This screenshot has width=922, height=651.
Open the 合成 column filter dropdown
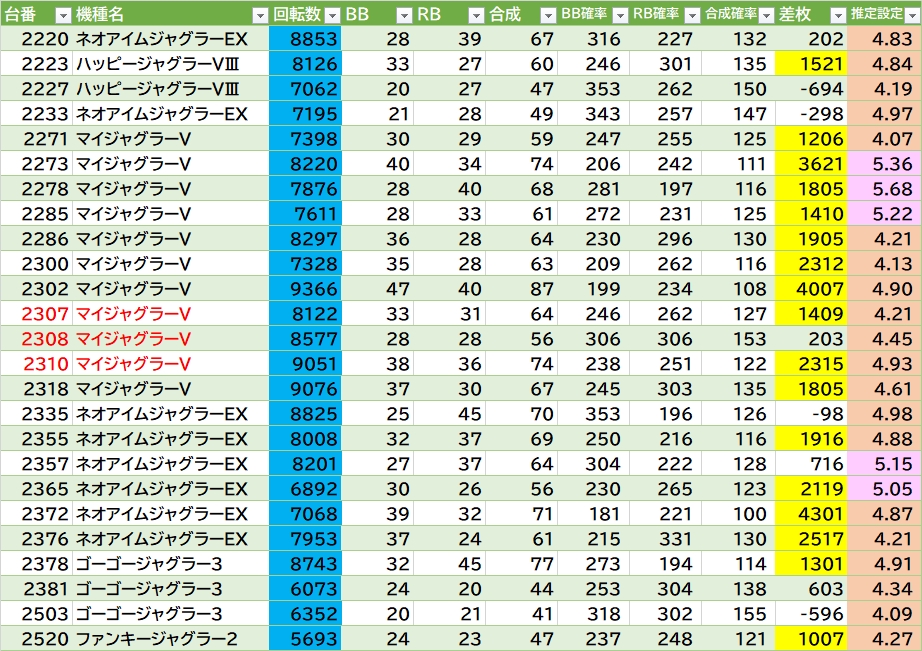point(548,15)
